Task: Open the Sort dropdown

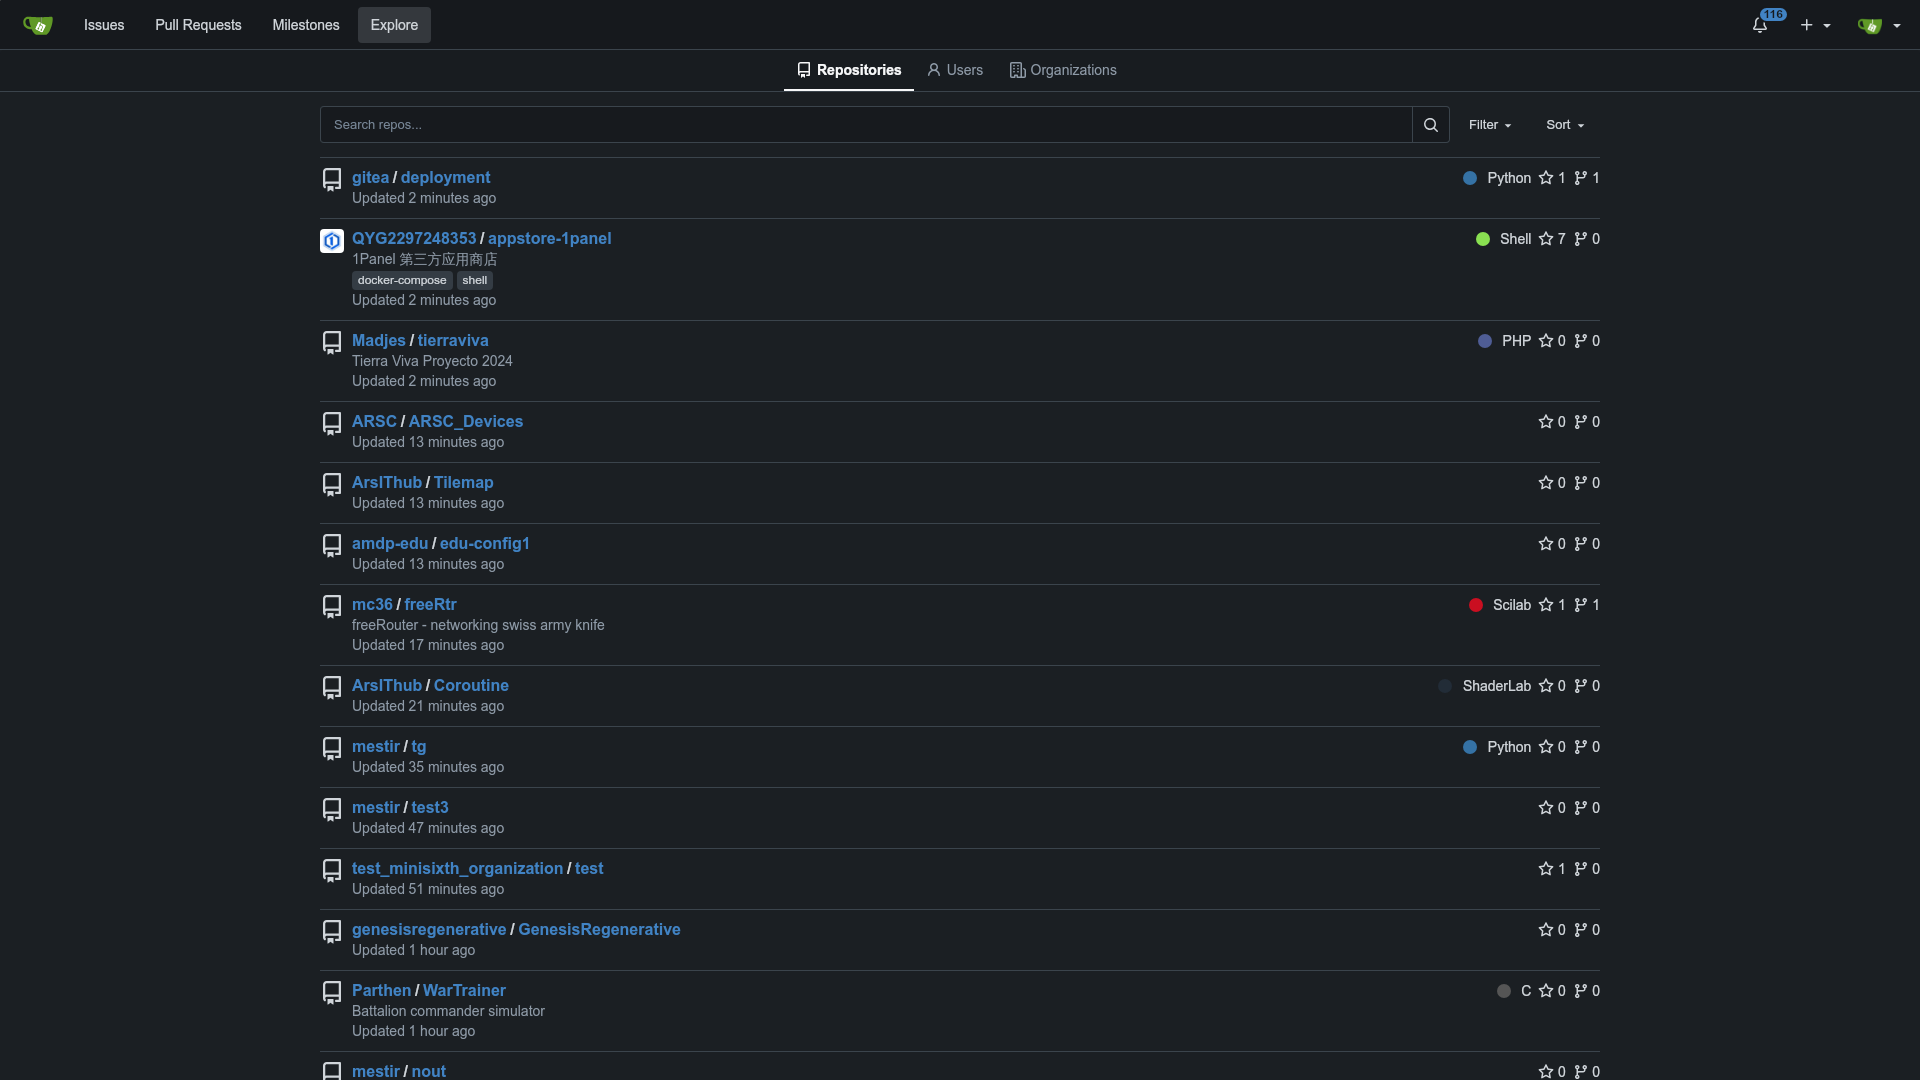Action: coord(1564,125)
